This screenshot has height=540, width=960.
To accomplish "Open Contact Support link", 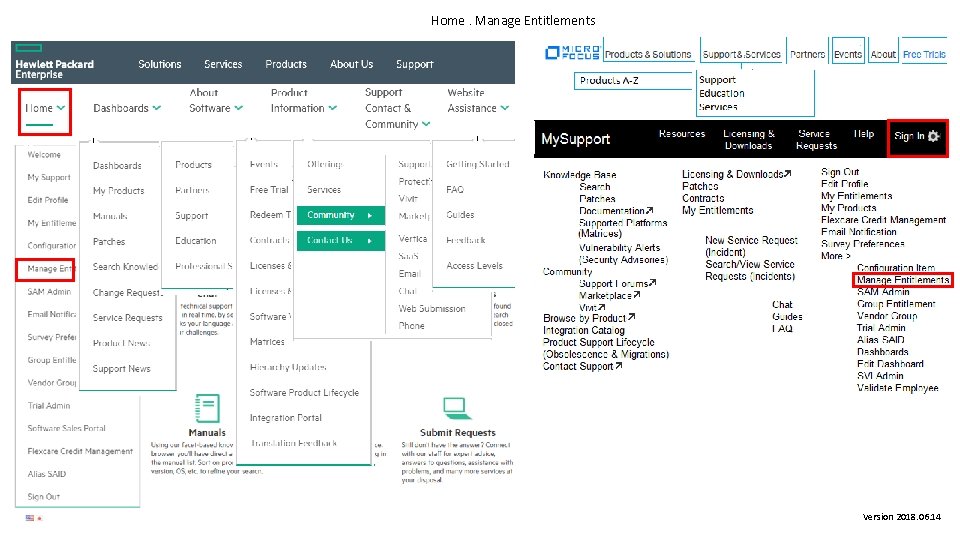I will coord(582,366).
